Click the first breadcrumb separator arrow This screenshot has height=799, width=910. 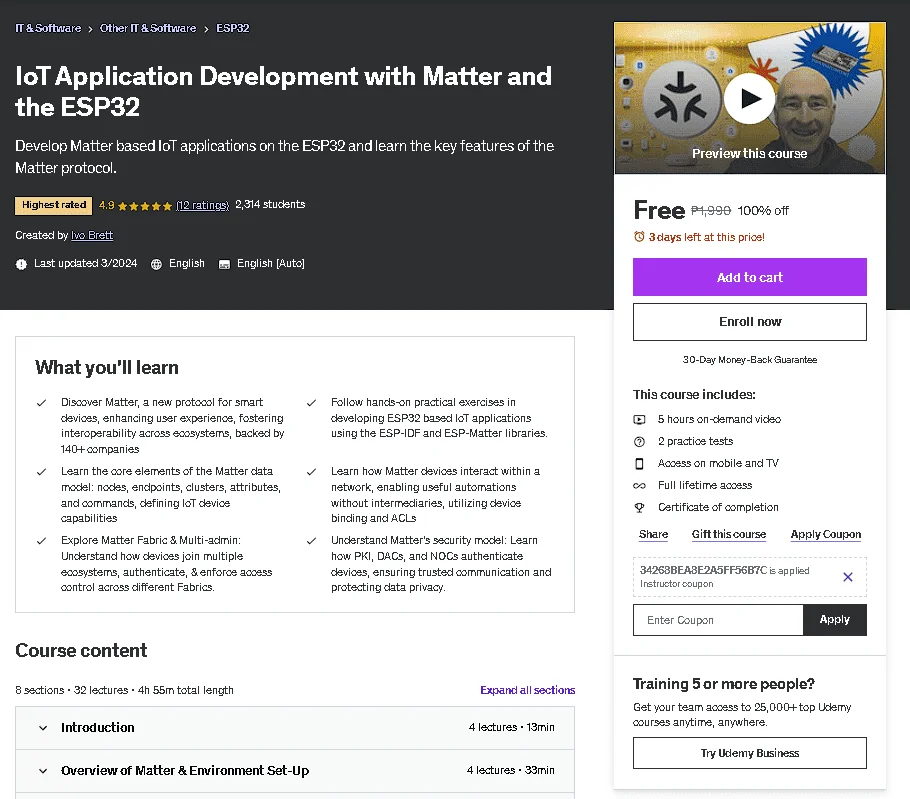click(x=91, y=29)
